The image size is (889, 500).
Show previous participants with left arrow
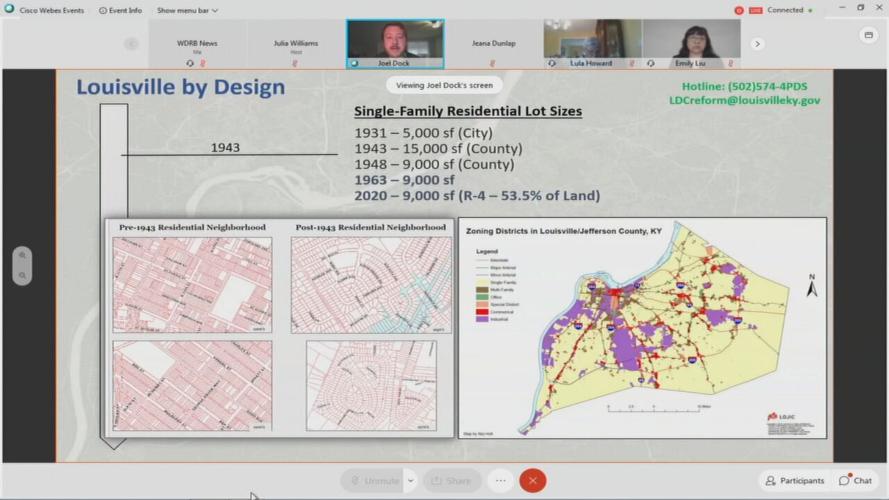coord(131,44)
